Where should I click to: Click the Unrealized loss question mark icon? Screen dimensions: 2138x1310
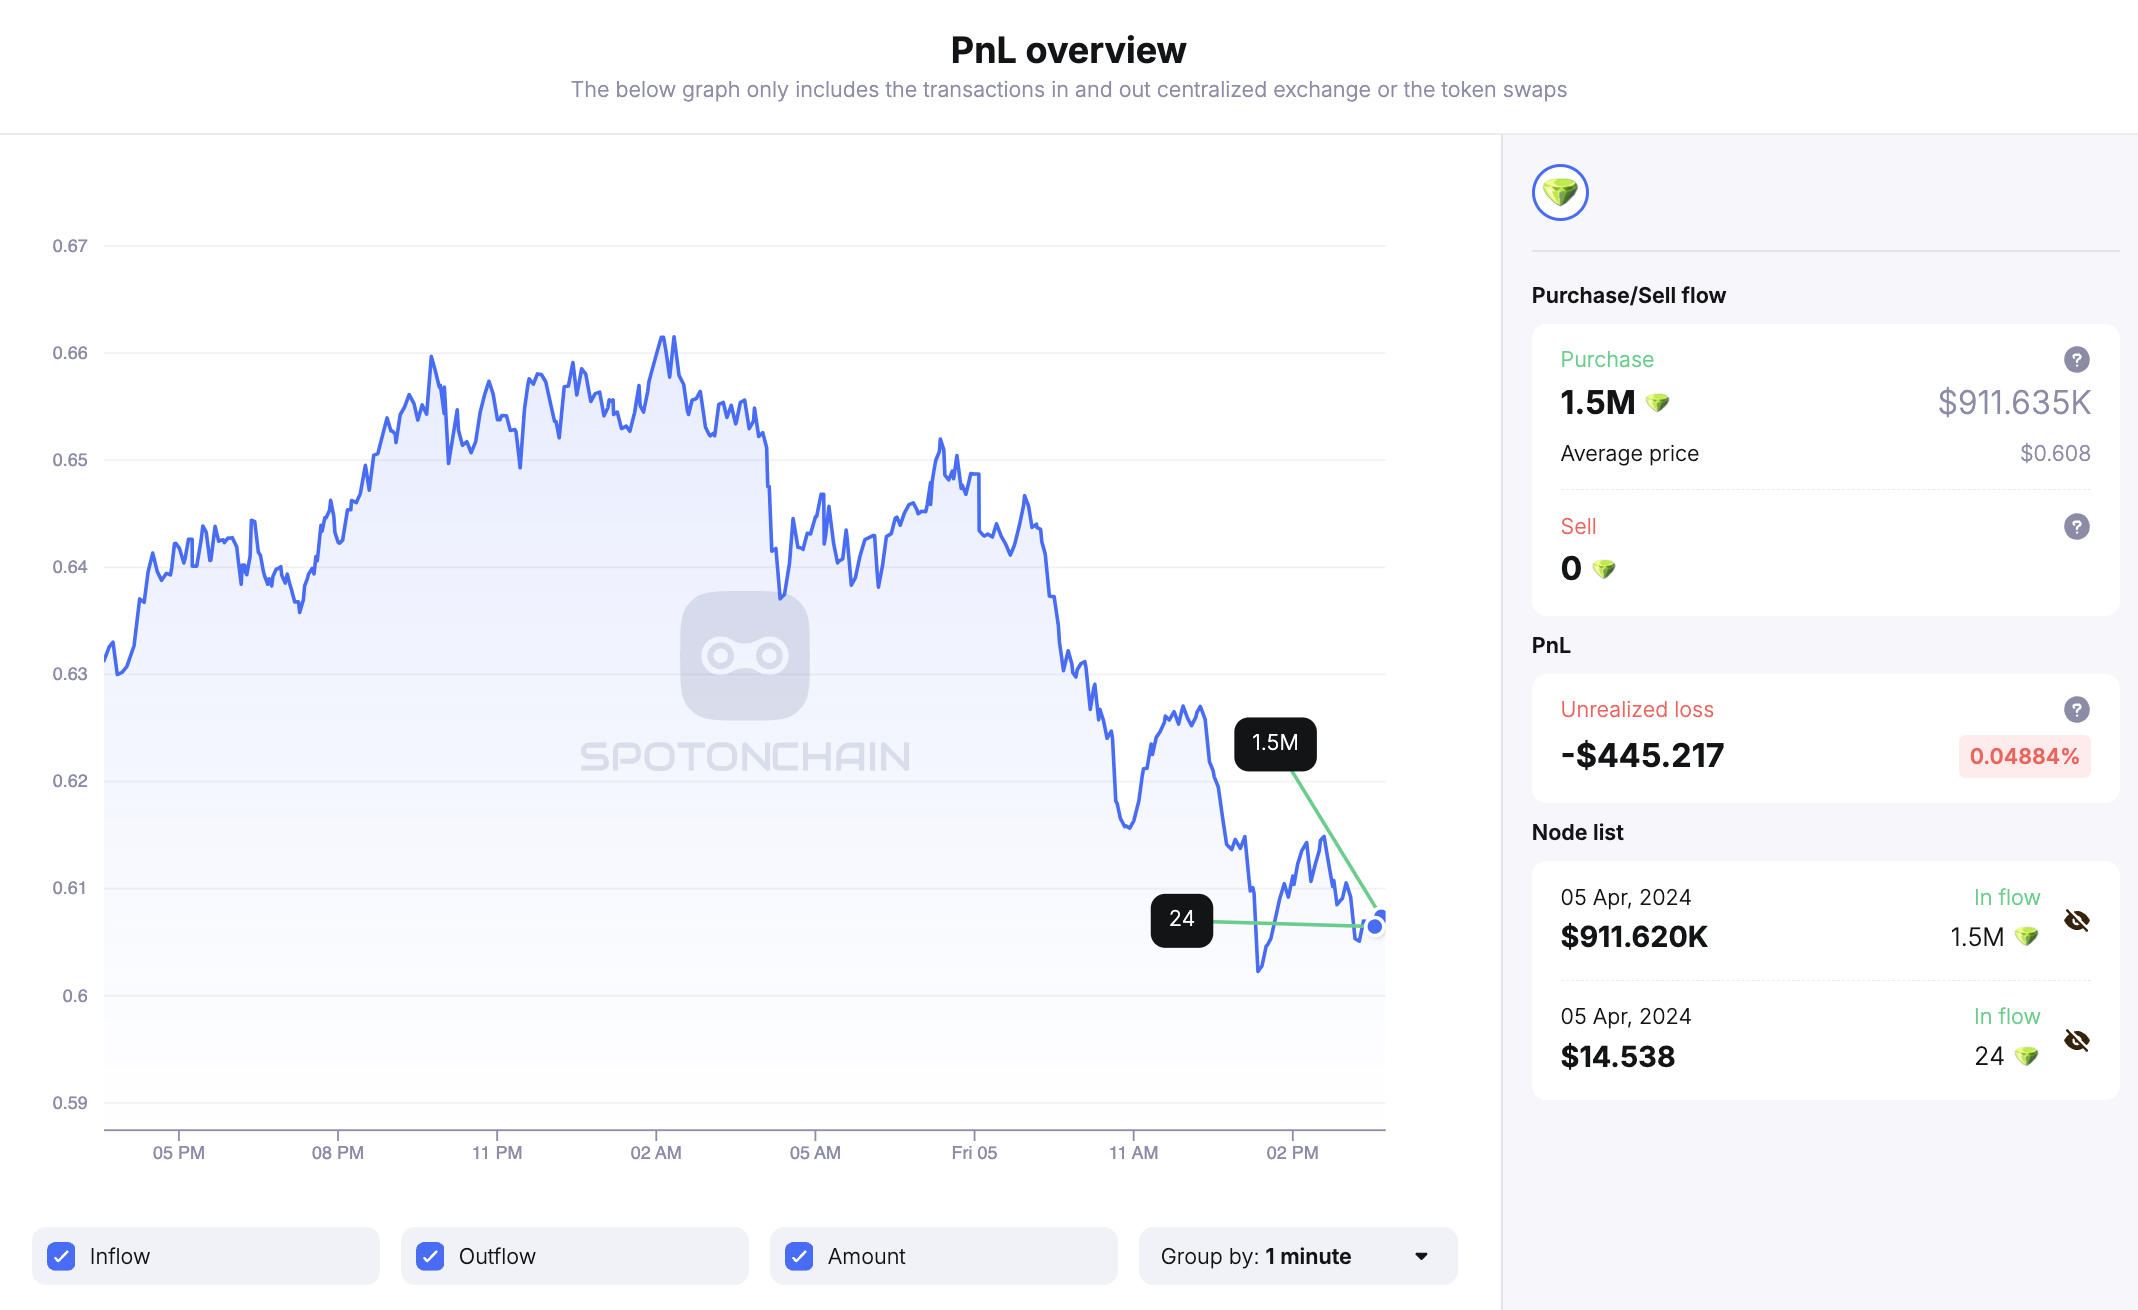coord(2076,709)
